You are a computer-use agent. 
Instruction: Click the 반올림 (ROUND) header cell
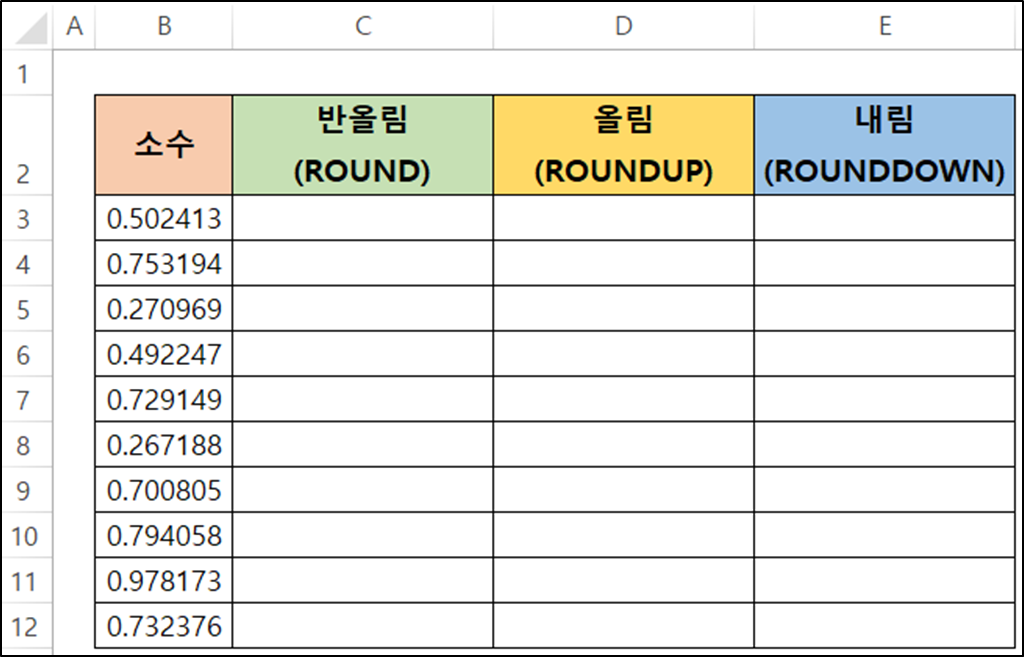tap(362, 145)
